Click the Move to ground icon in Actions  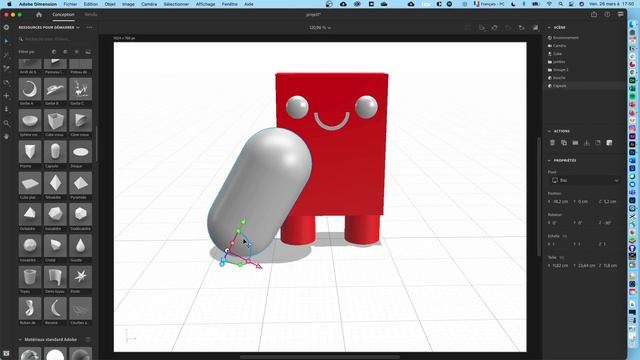coord(587,143)
